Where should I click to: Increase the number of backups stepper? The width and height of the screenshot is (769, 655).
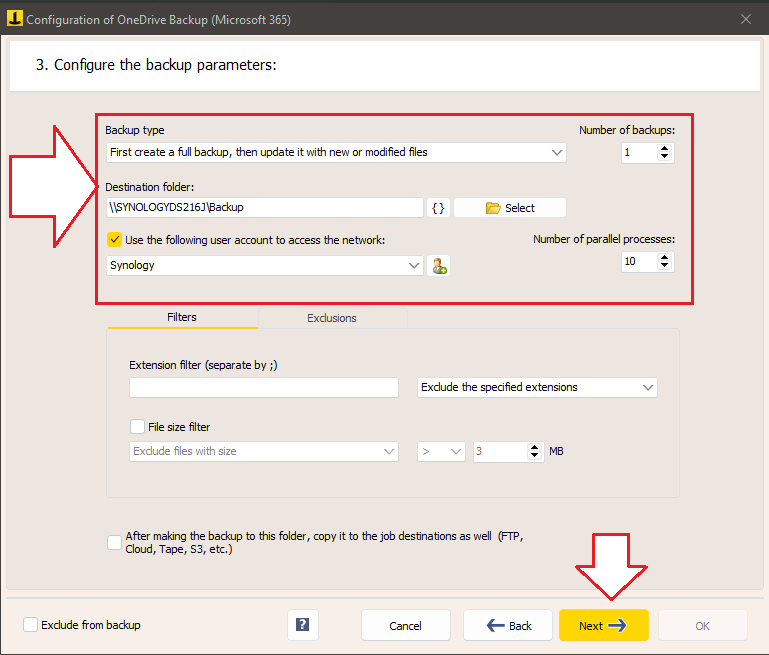coord(664,149)
